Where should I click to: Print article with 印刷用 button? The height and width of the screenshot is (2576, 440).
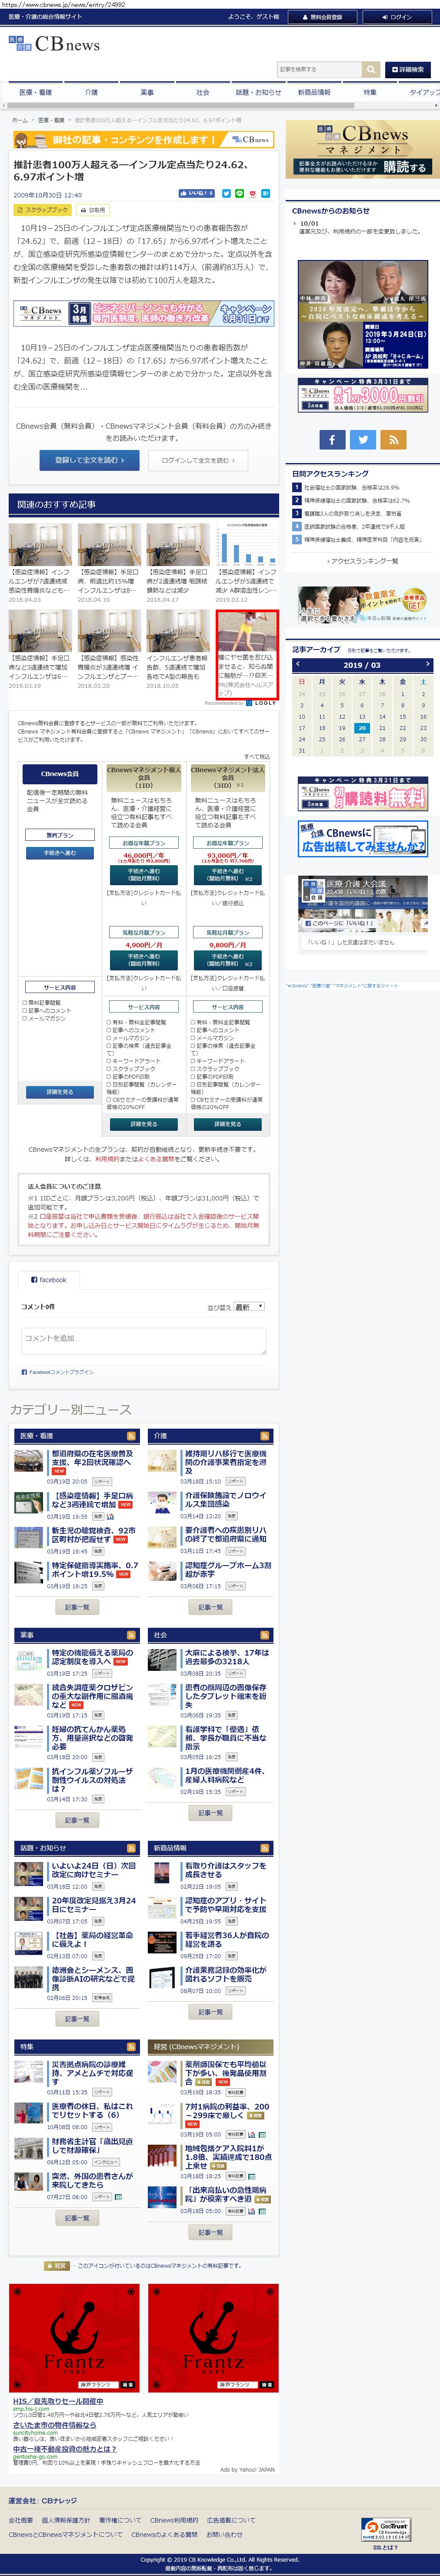(93, 210)
